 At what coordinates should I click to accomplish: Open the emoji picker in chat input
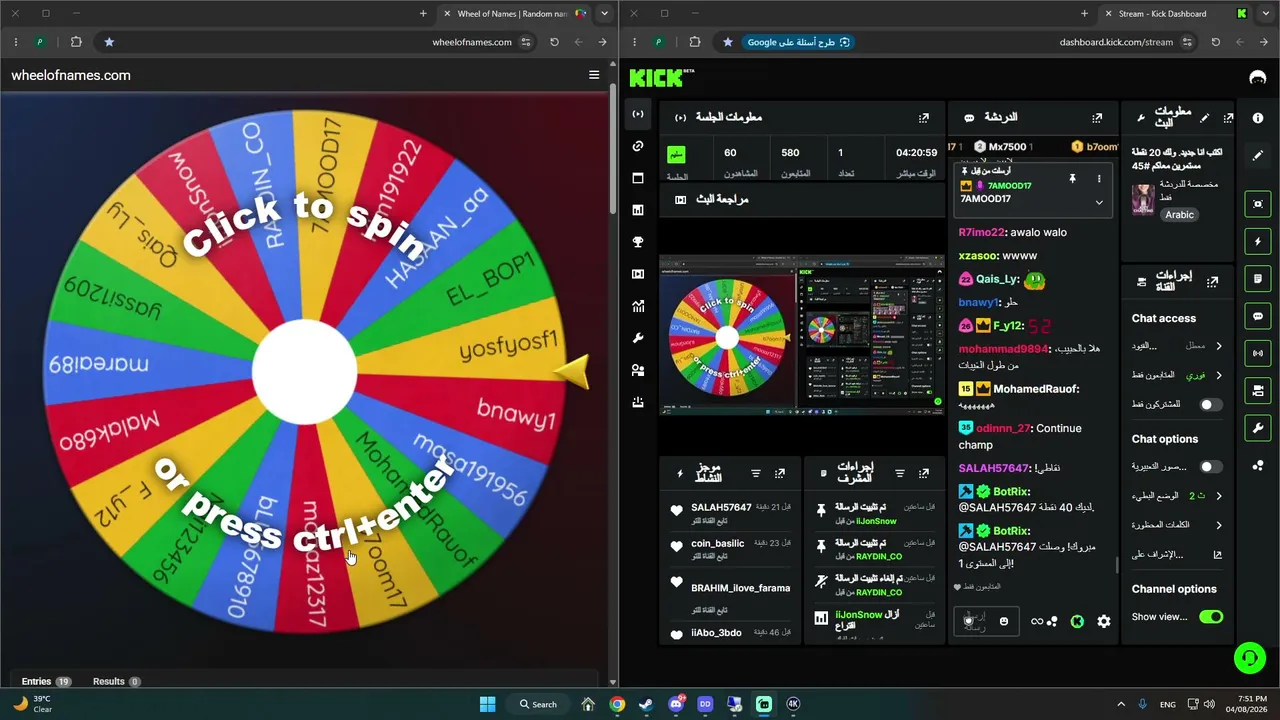[x=1004, y=621]
